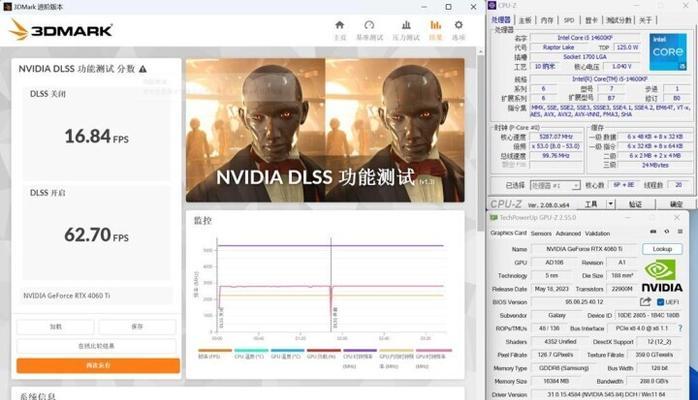Click the Intel Core logo in CPU-Z
This screenshot has height=400, width=698.
pyautogui.click(x=668, y=52)
